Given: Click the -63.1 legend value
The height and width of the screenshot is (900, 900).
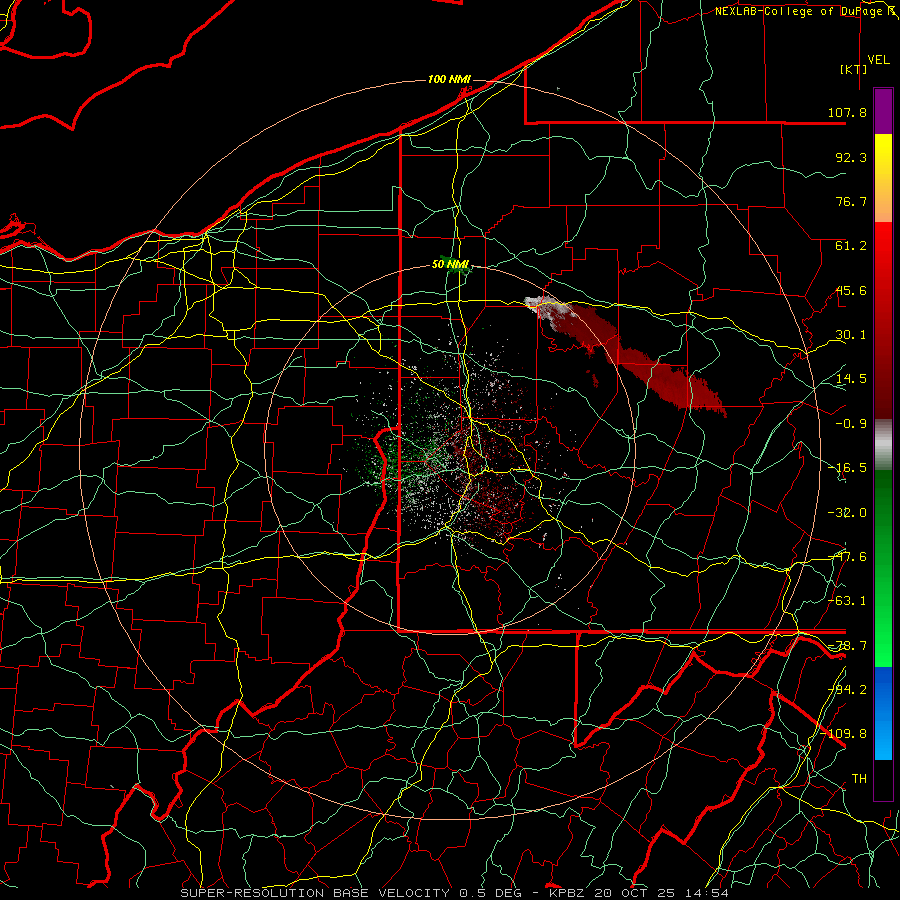Looking at the screenshot, I should coord(847,601).
